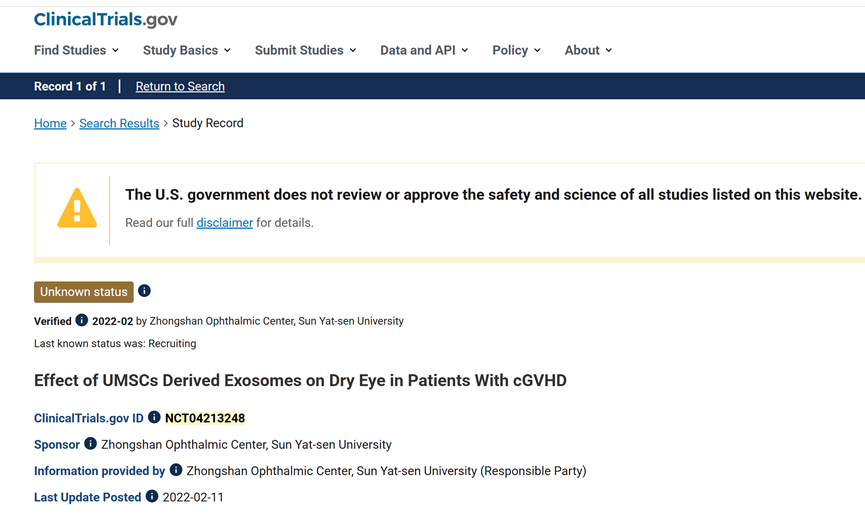Expand the Find Studies dropdown menu
The height and width of the screenshot is (519, 865).
tap(76, 50)
